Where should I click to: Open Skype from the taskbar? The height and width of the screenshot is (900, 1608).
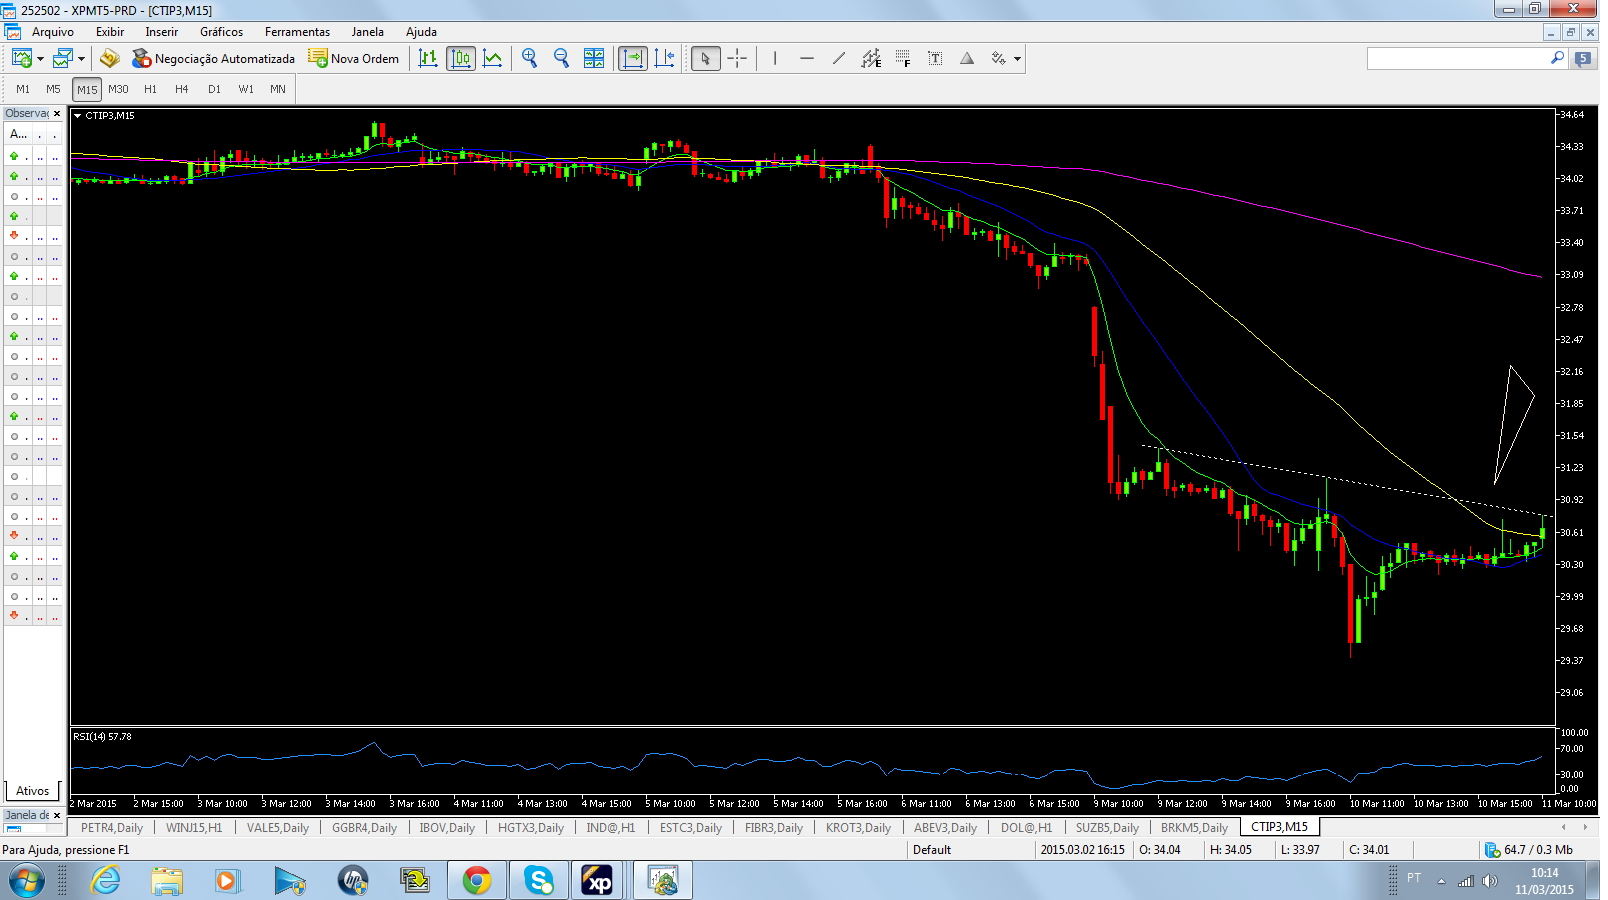coord(539,881)
